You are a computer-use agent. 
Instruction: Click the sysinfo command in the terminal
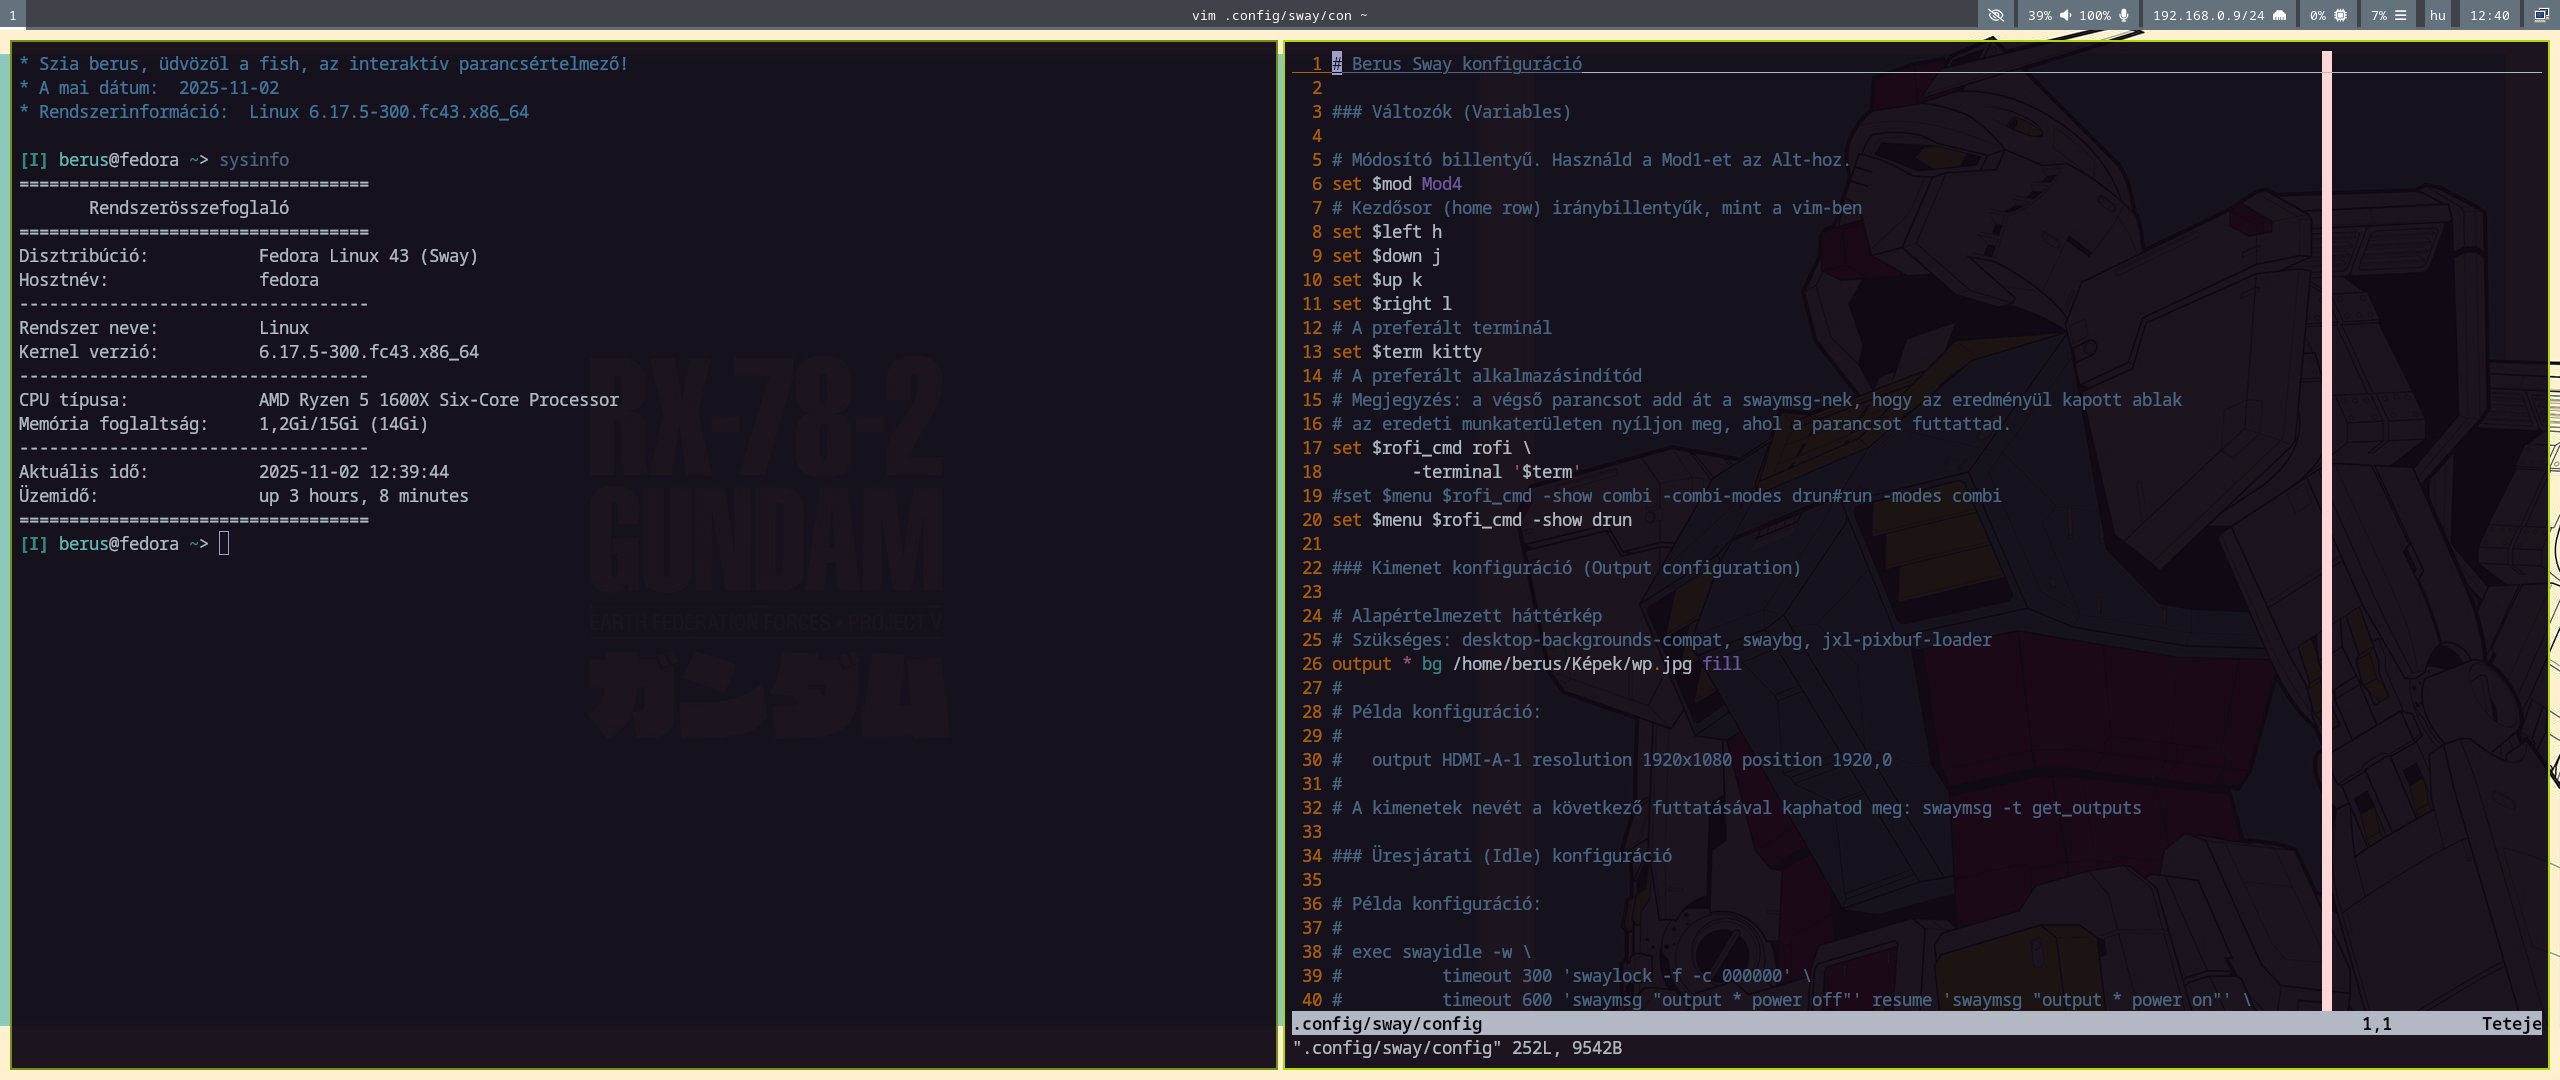pos(254,160)
